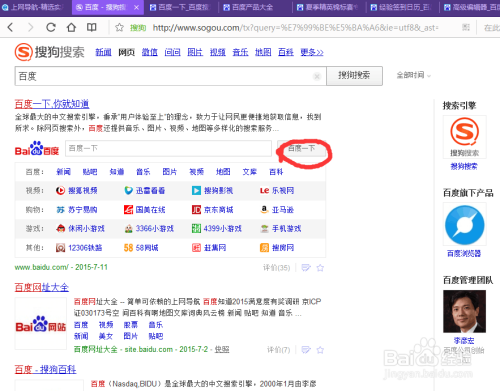Click the Sogou search logo
The width and height of the screenshot is (500, 391).
tap(49, 52)
